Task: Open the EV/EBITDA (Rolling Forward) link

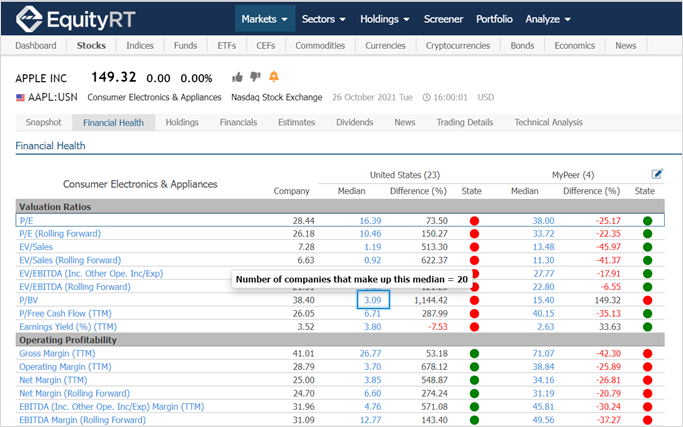Action: pos(74,287)
